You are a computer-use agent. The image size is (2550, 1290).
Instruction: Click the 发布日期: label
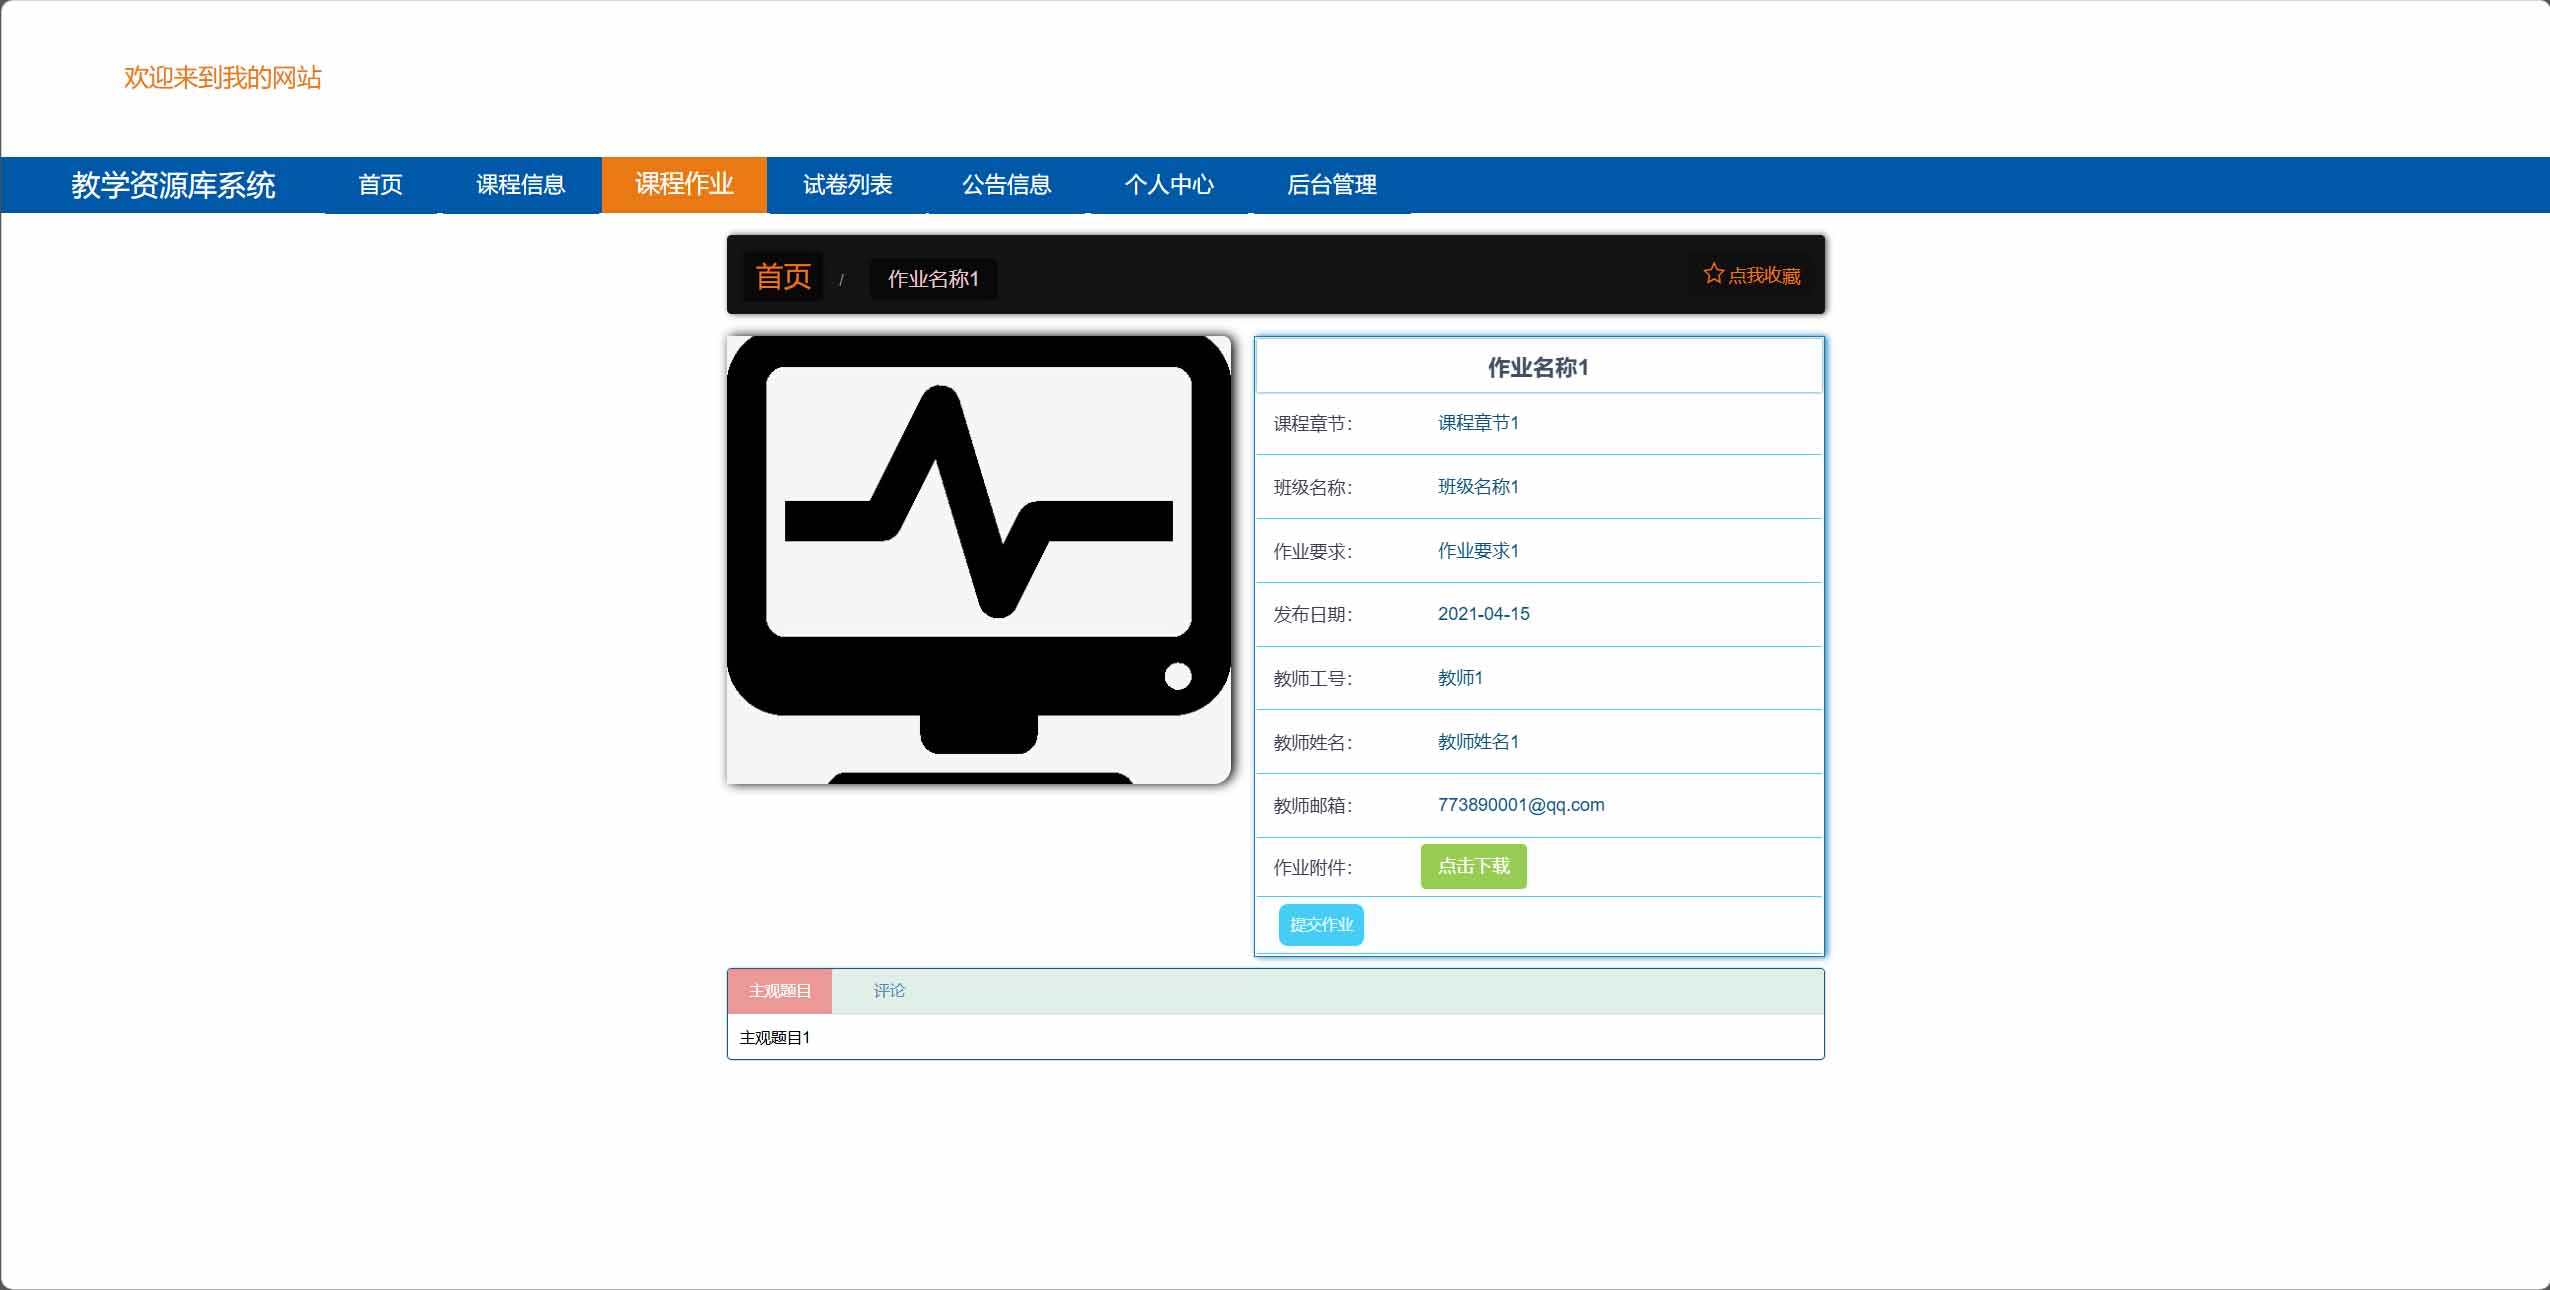1312,615
